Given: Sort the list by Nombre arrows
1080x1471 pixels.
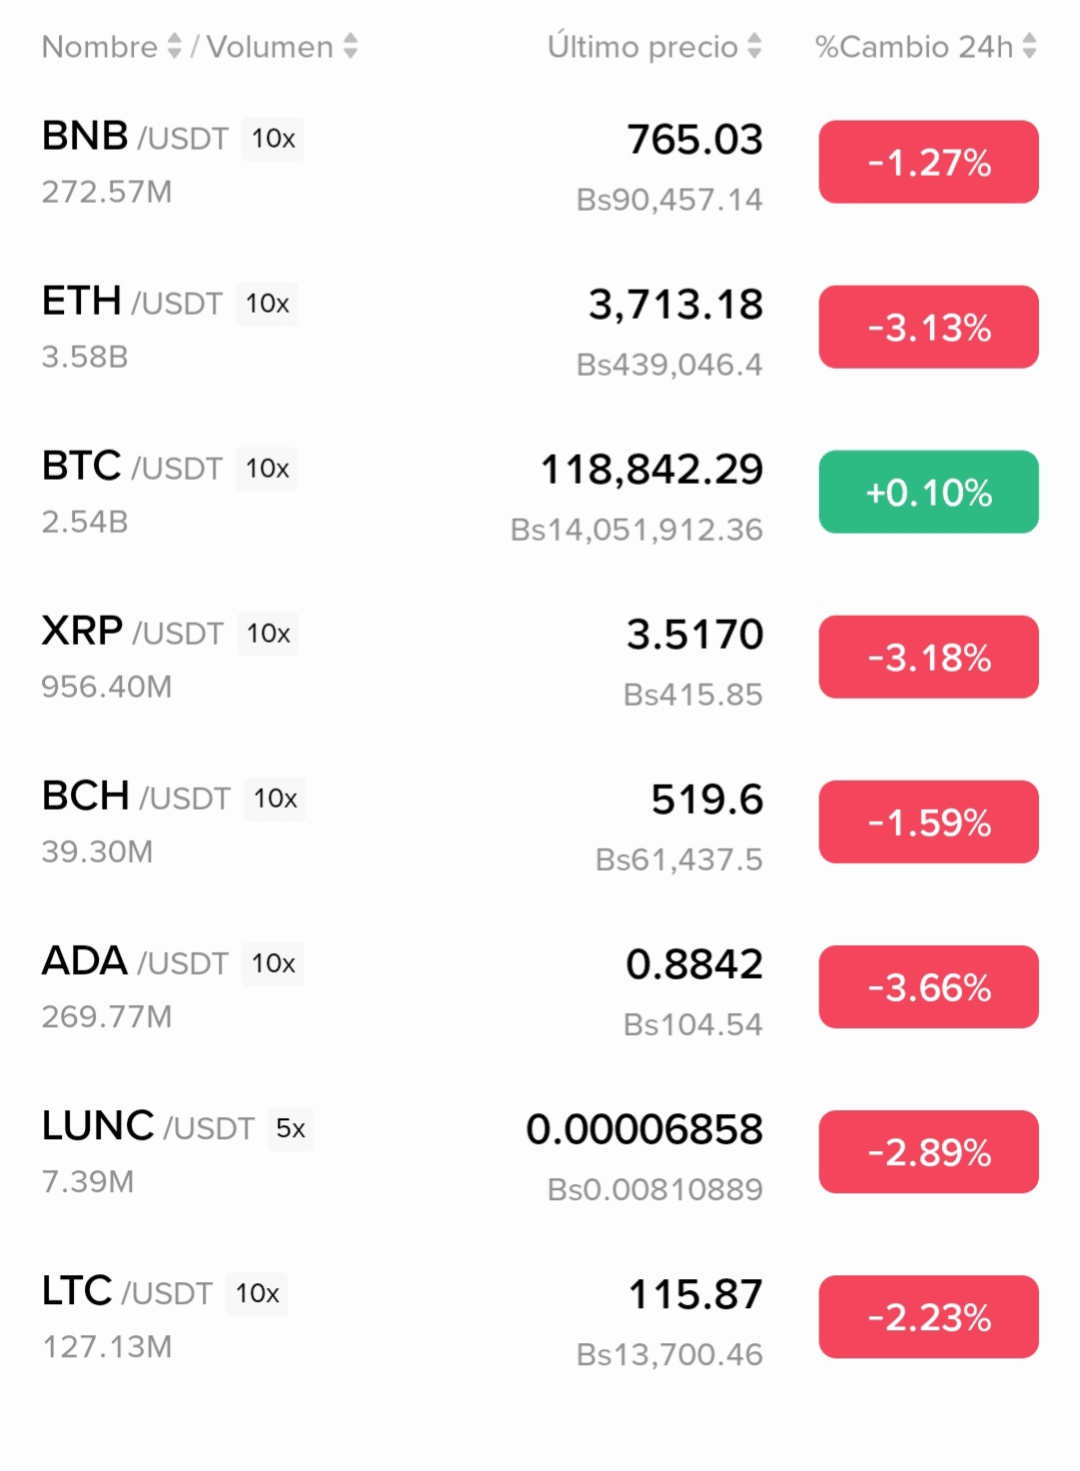Looking at the screenshot, I should (174, 46).
